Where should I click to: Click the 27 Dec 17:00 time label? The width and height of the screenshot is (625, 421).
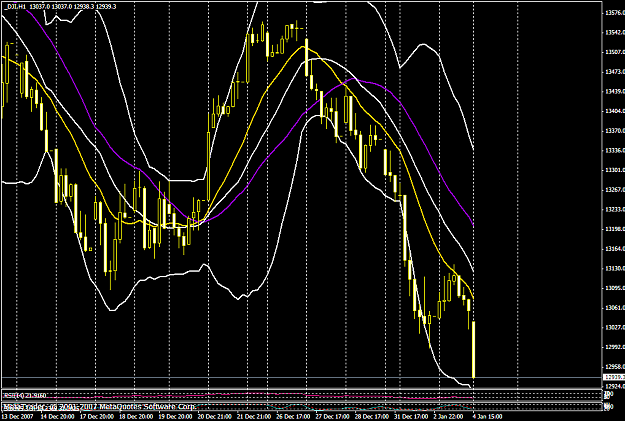[332, 417]
